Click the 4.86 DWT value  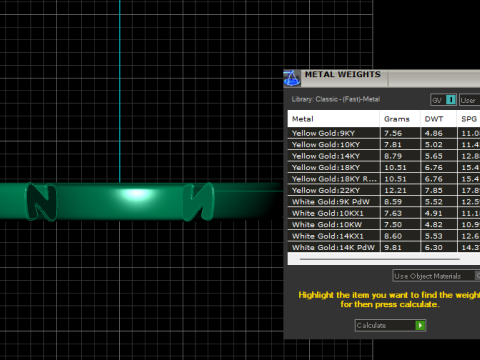pos(434,133)
